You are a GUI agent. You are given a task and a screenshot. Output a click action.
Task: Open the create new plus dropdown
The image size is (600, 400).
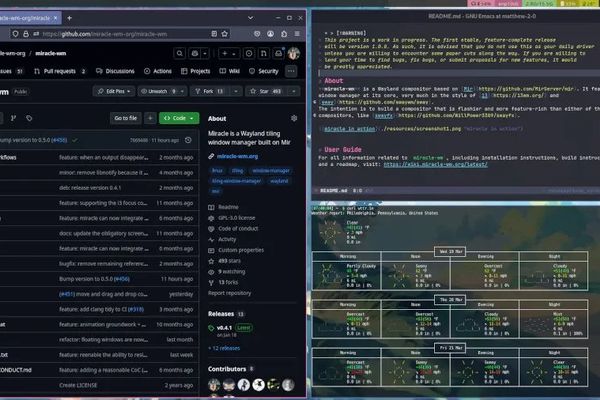tap(229, 53)
